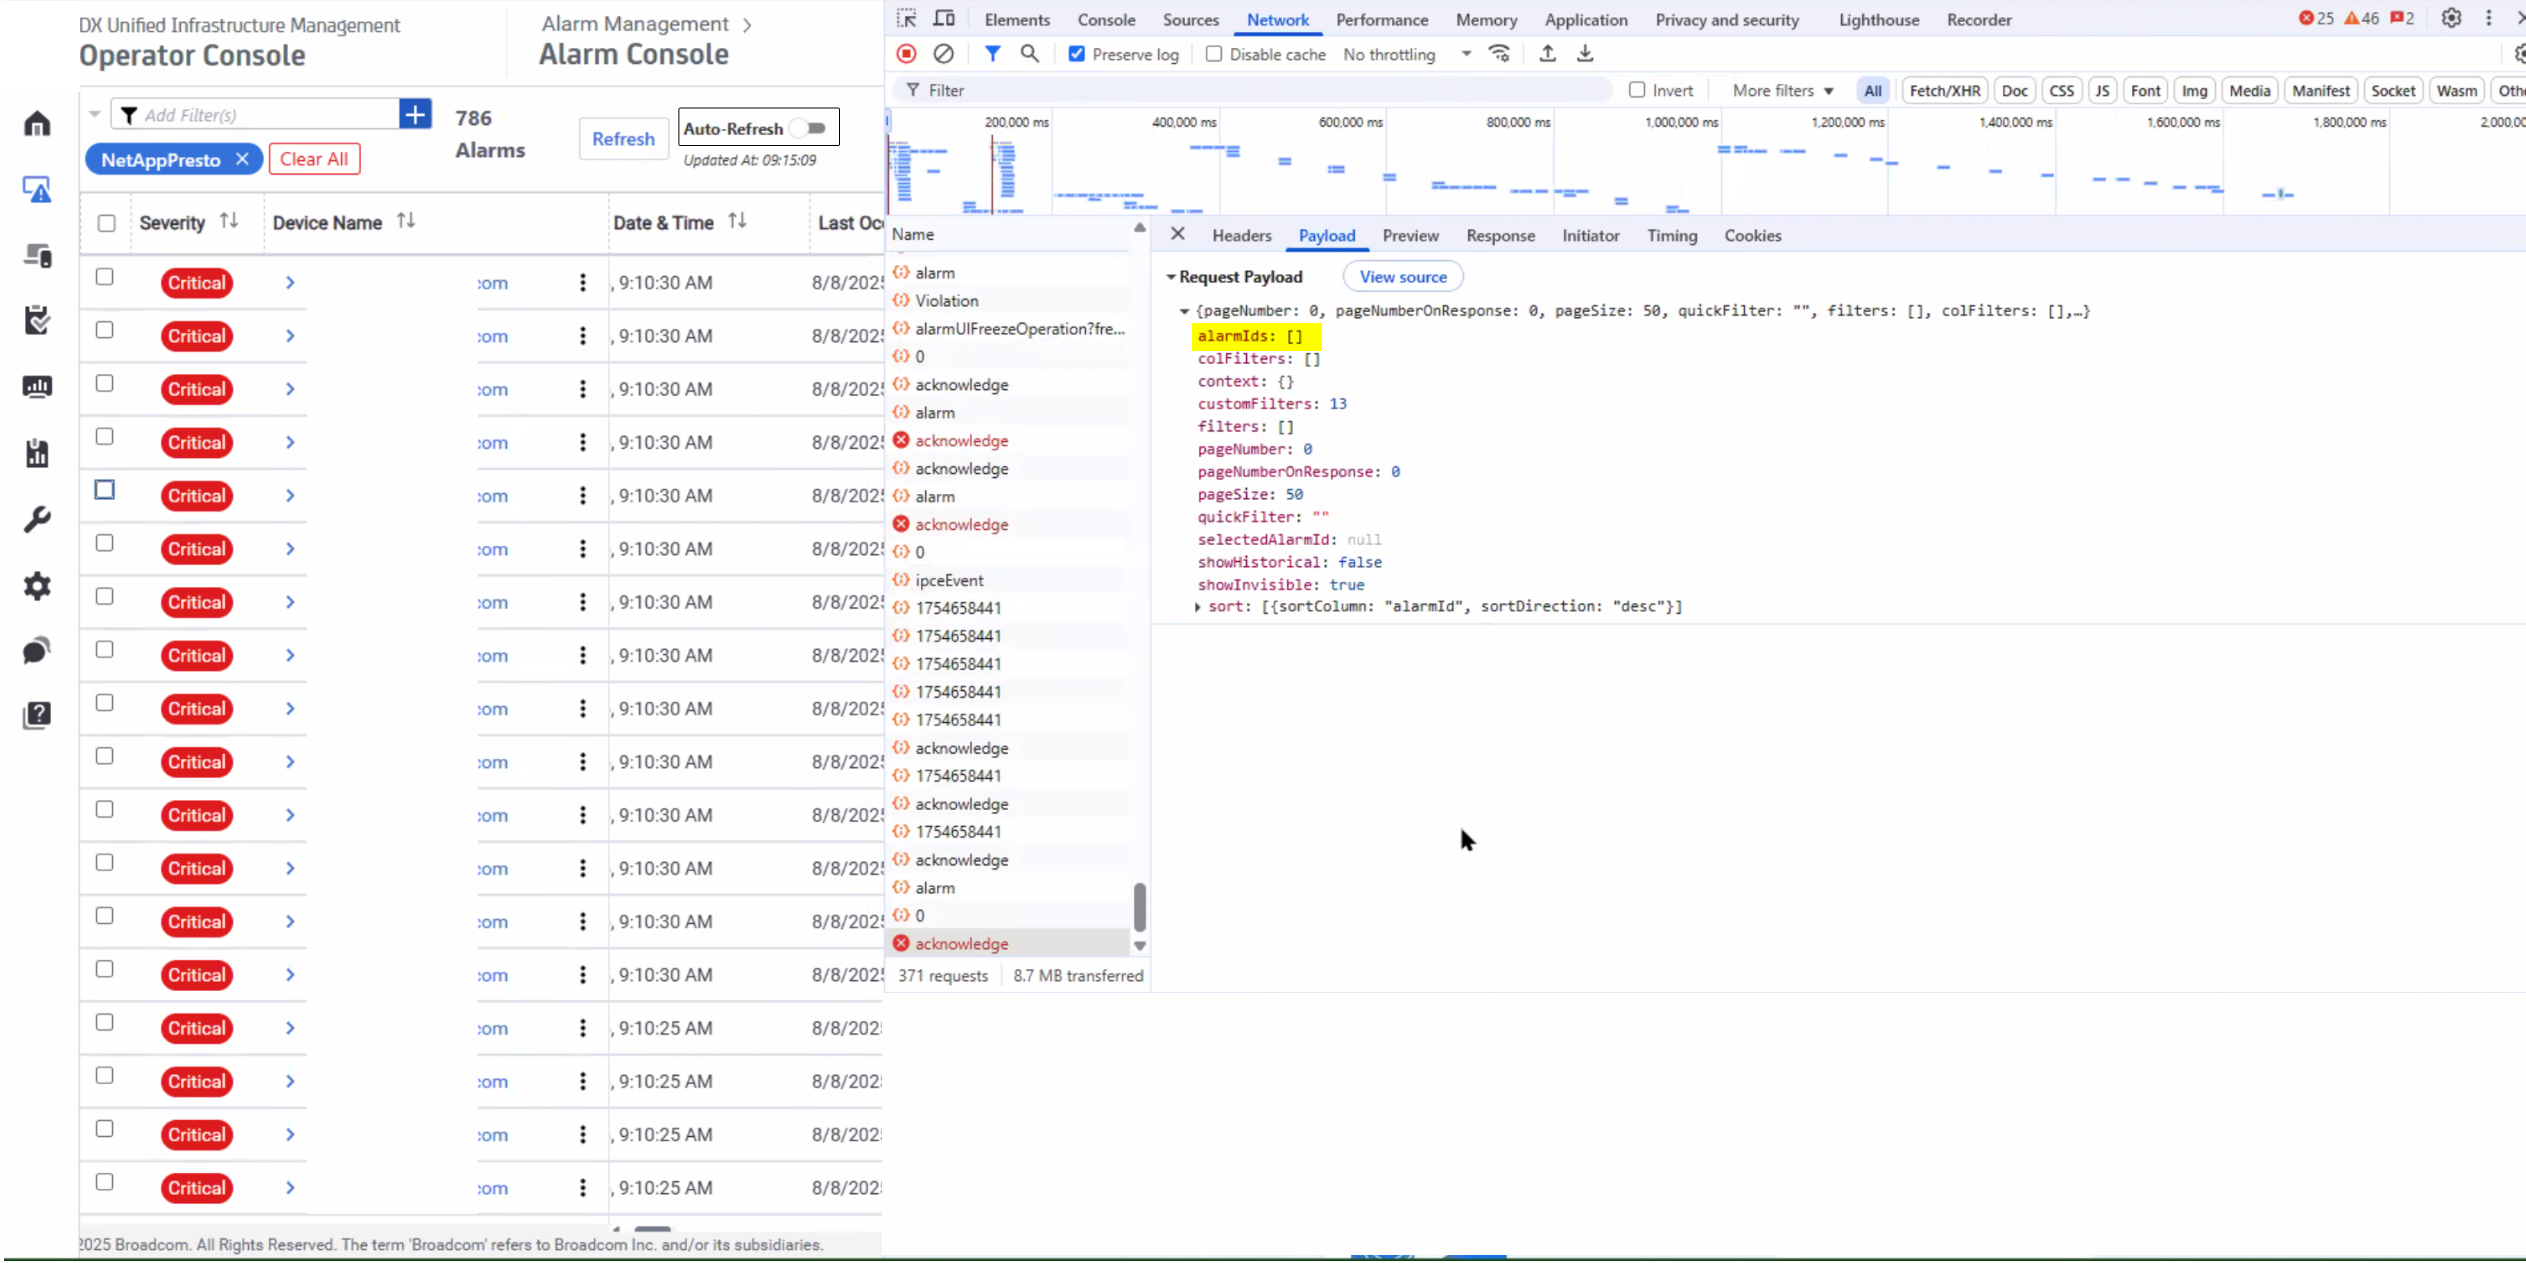Image resolution: width=2526 pixels, height=1263 pixels.
Task: Open the DevTools settings gear
Action: point(2451,19)
